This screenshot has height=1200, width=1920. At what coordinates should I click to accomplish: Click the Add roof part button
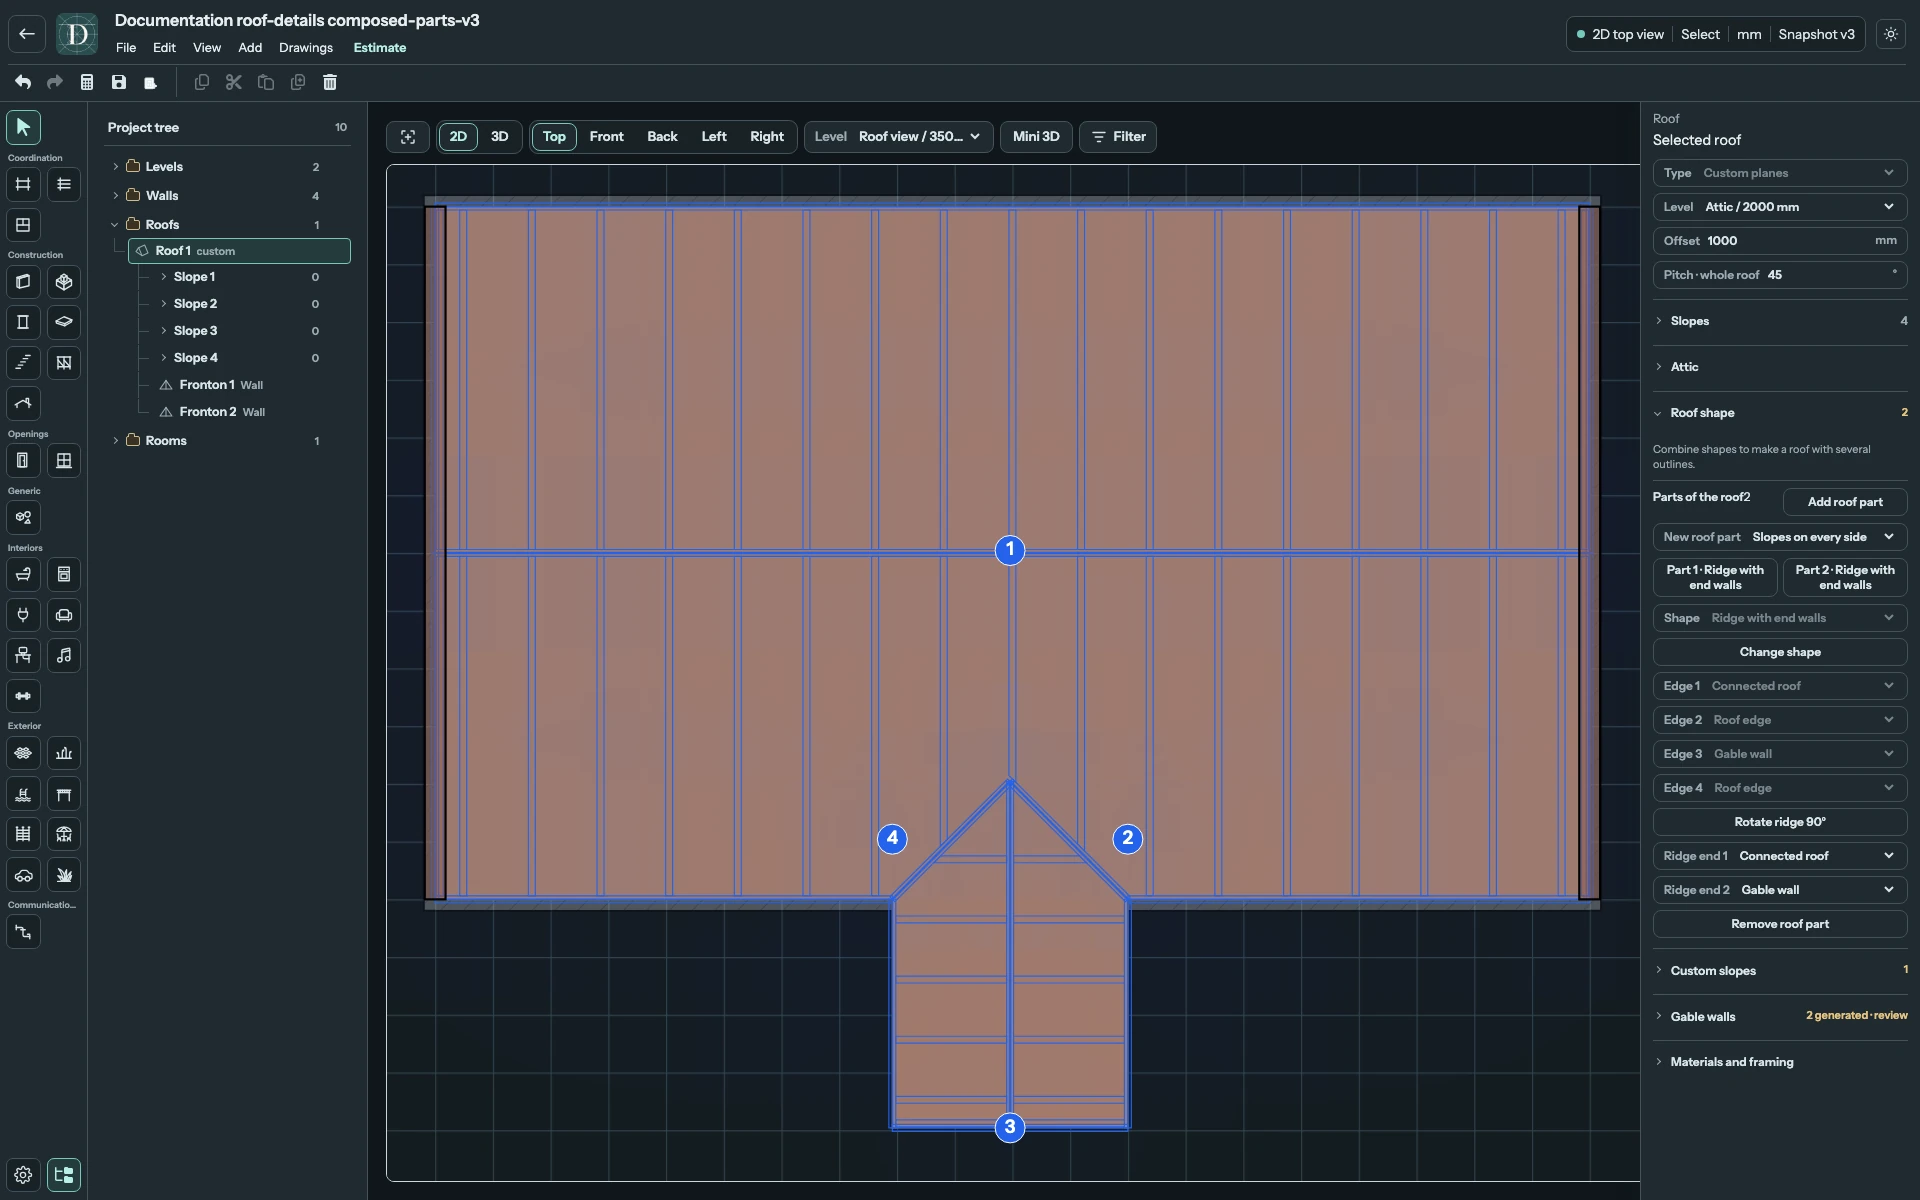pos(1844,502)
